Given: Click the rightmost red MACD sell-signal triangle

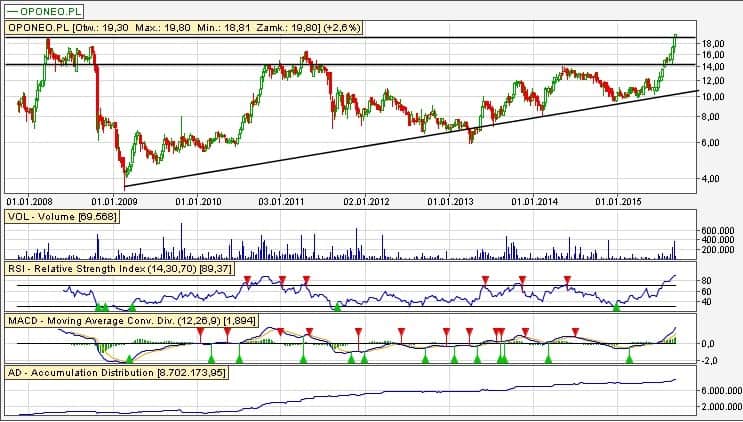Looking at the screenshot, I should 574,331.
